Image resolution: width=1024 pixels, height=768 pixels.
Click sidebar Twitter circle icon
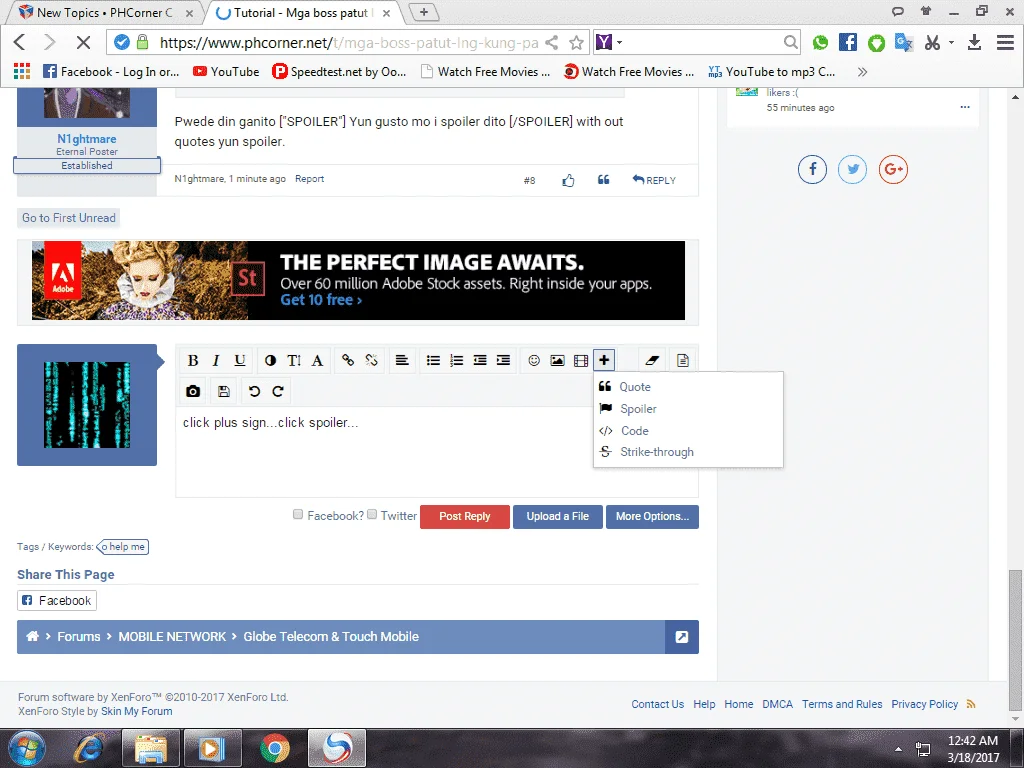pyautogui.click(x=853, y=170)
